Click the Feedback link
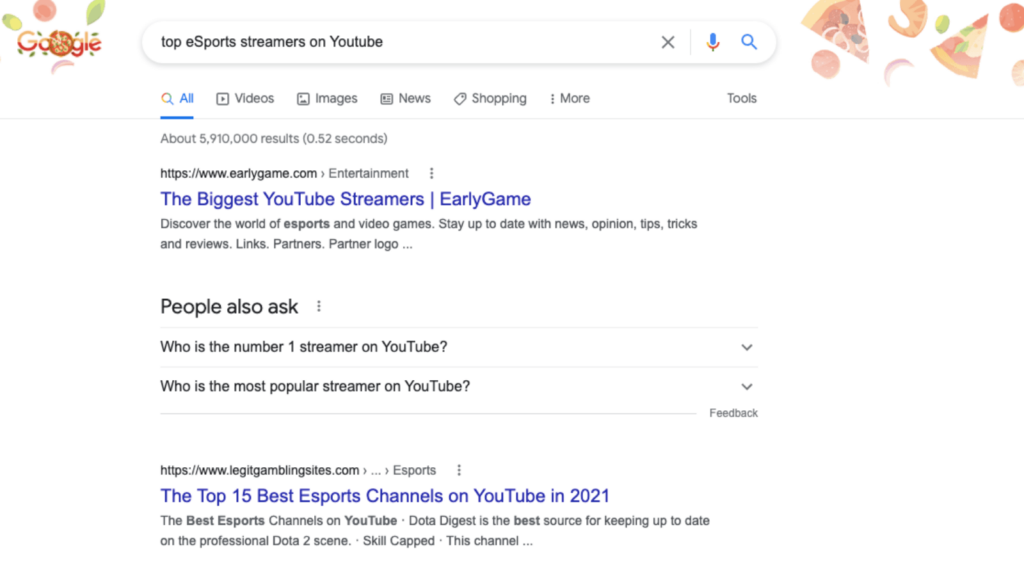The height and width of the screenshot is (576, 1024). tap(733, 413)
